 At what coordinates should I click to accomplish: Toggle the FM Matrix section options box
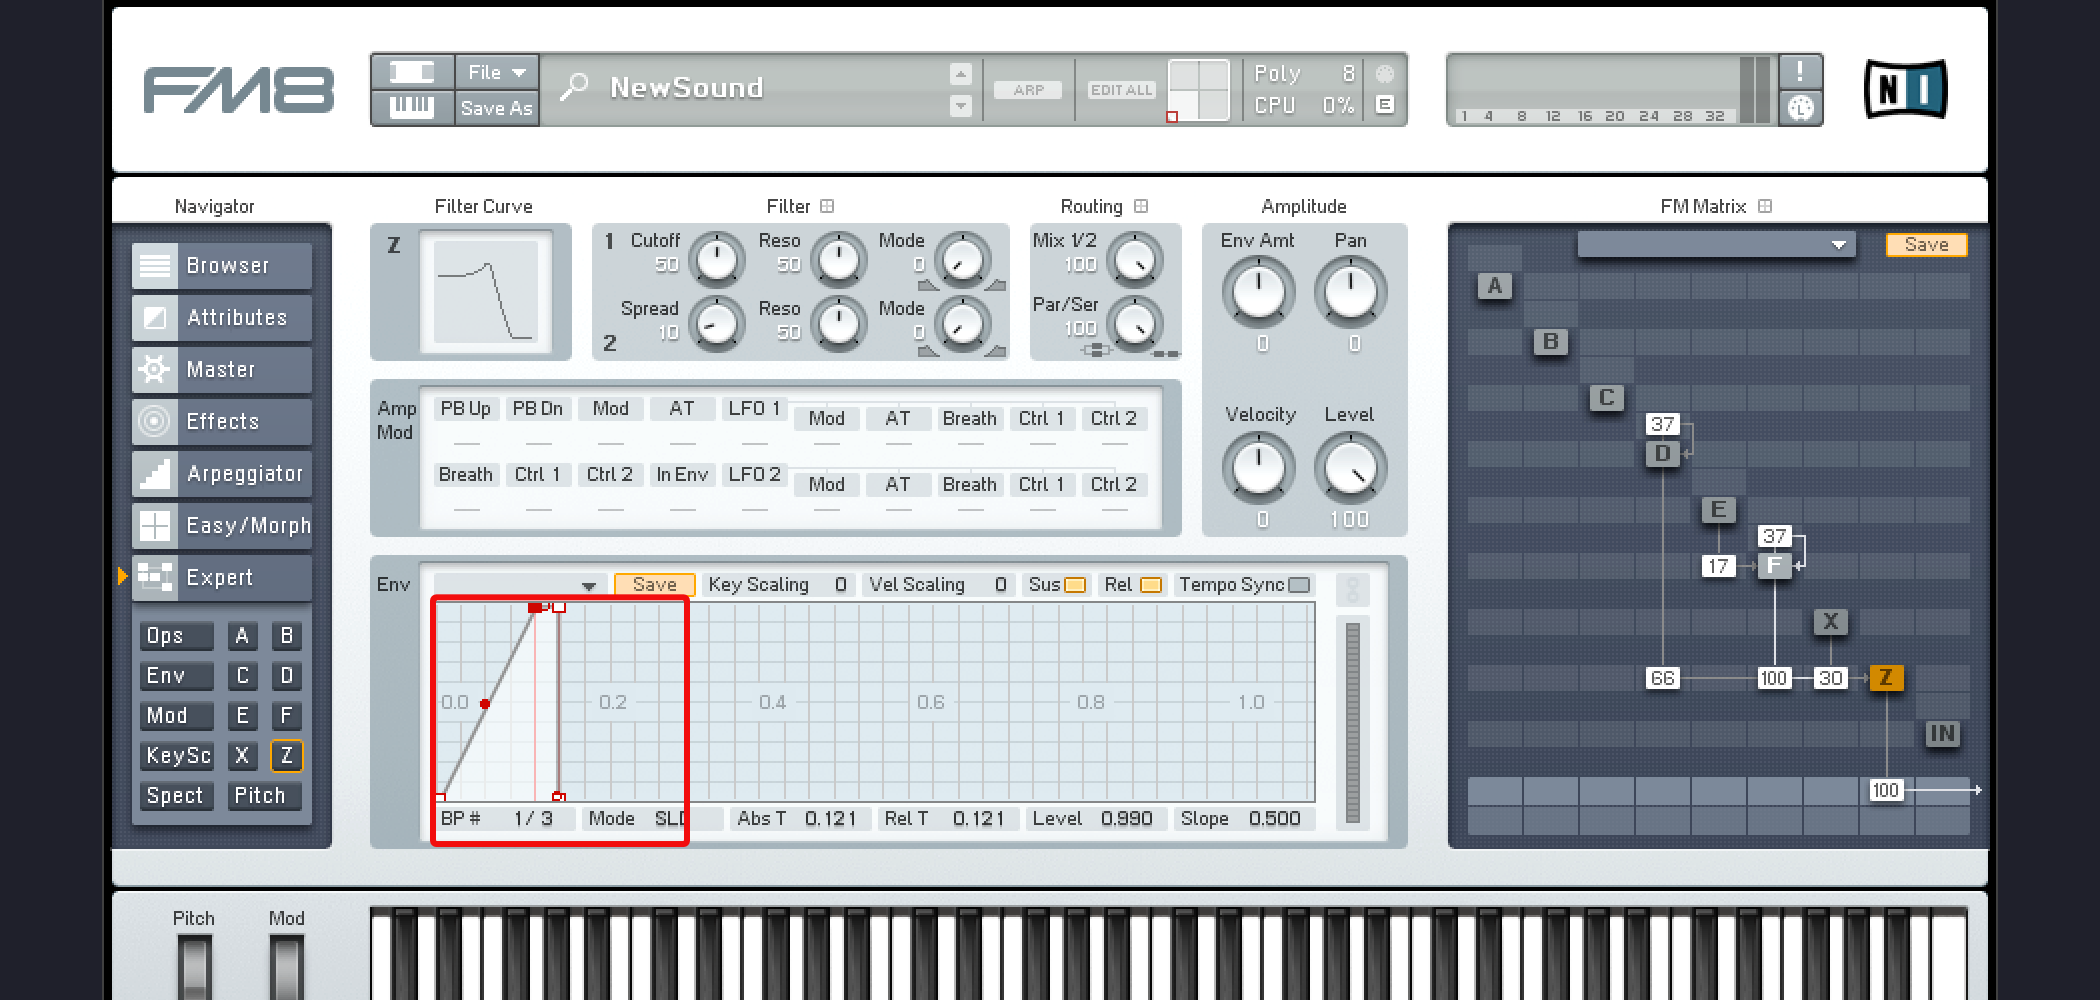click(x=1765, y=206)
